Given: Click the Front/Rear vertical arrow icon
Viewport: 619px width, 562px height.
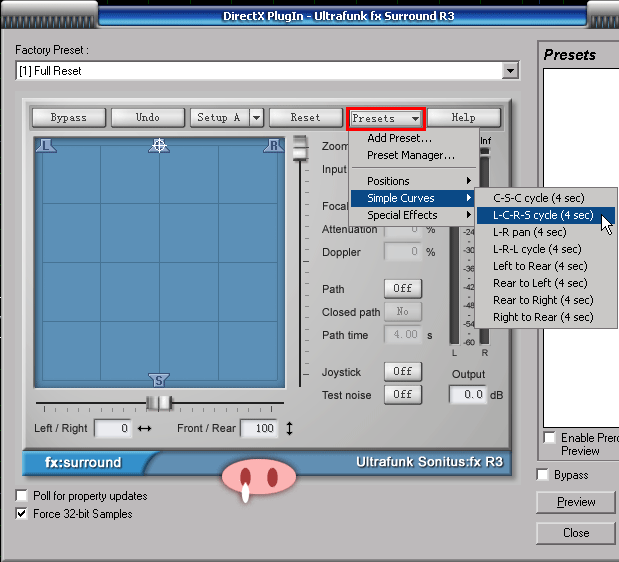Looking at the screenshot, I should coord(289,428).
